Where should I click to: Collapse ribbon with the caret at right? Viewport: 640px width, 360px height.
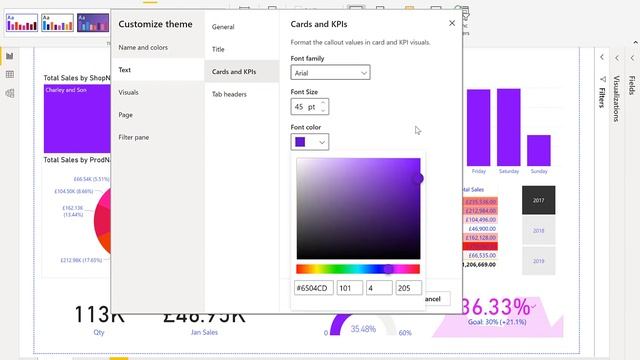[x=636, y=42]
